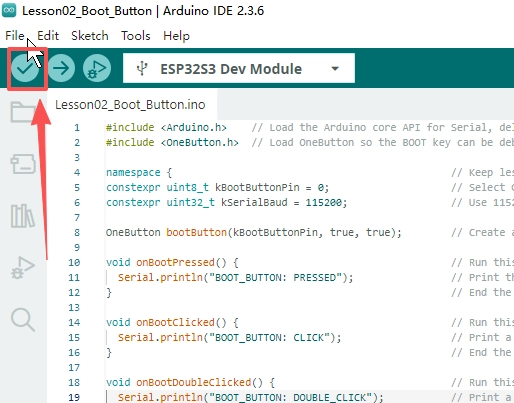This screenshot has width=514, height=403.
Task: Select the Lesson02_Boot_Button.ino tab
Action: click(x=130, y=105)
